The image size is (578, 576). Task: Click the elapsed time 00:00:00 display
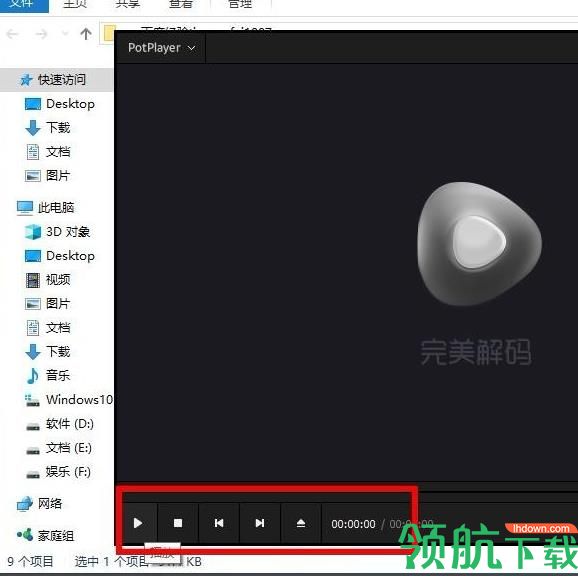coord(353,524)
